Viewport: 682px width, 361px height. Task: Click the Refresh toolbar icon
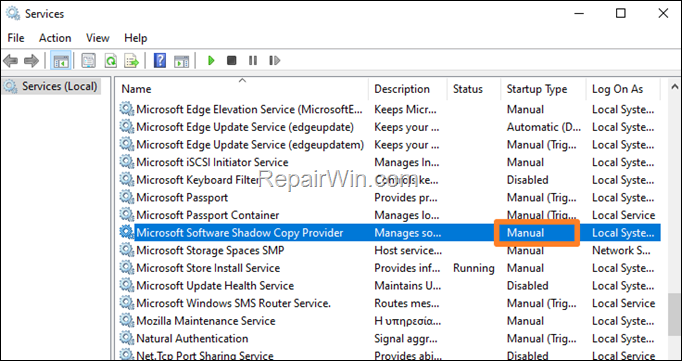pos(110,61)
